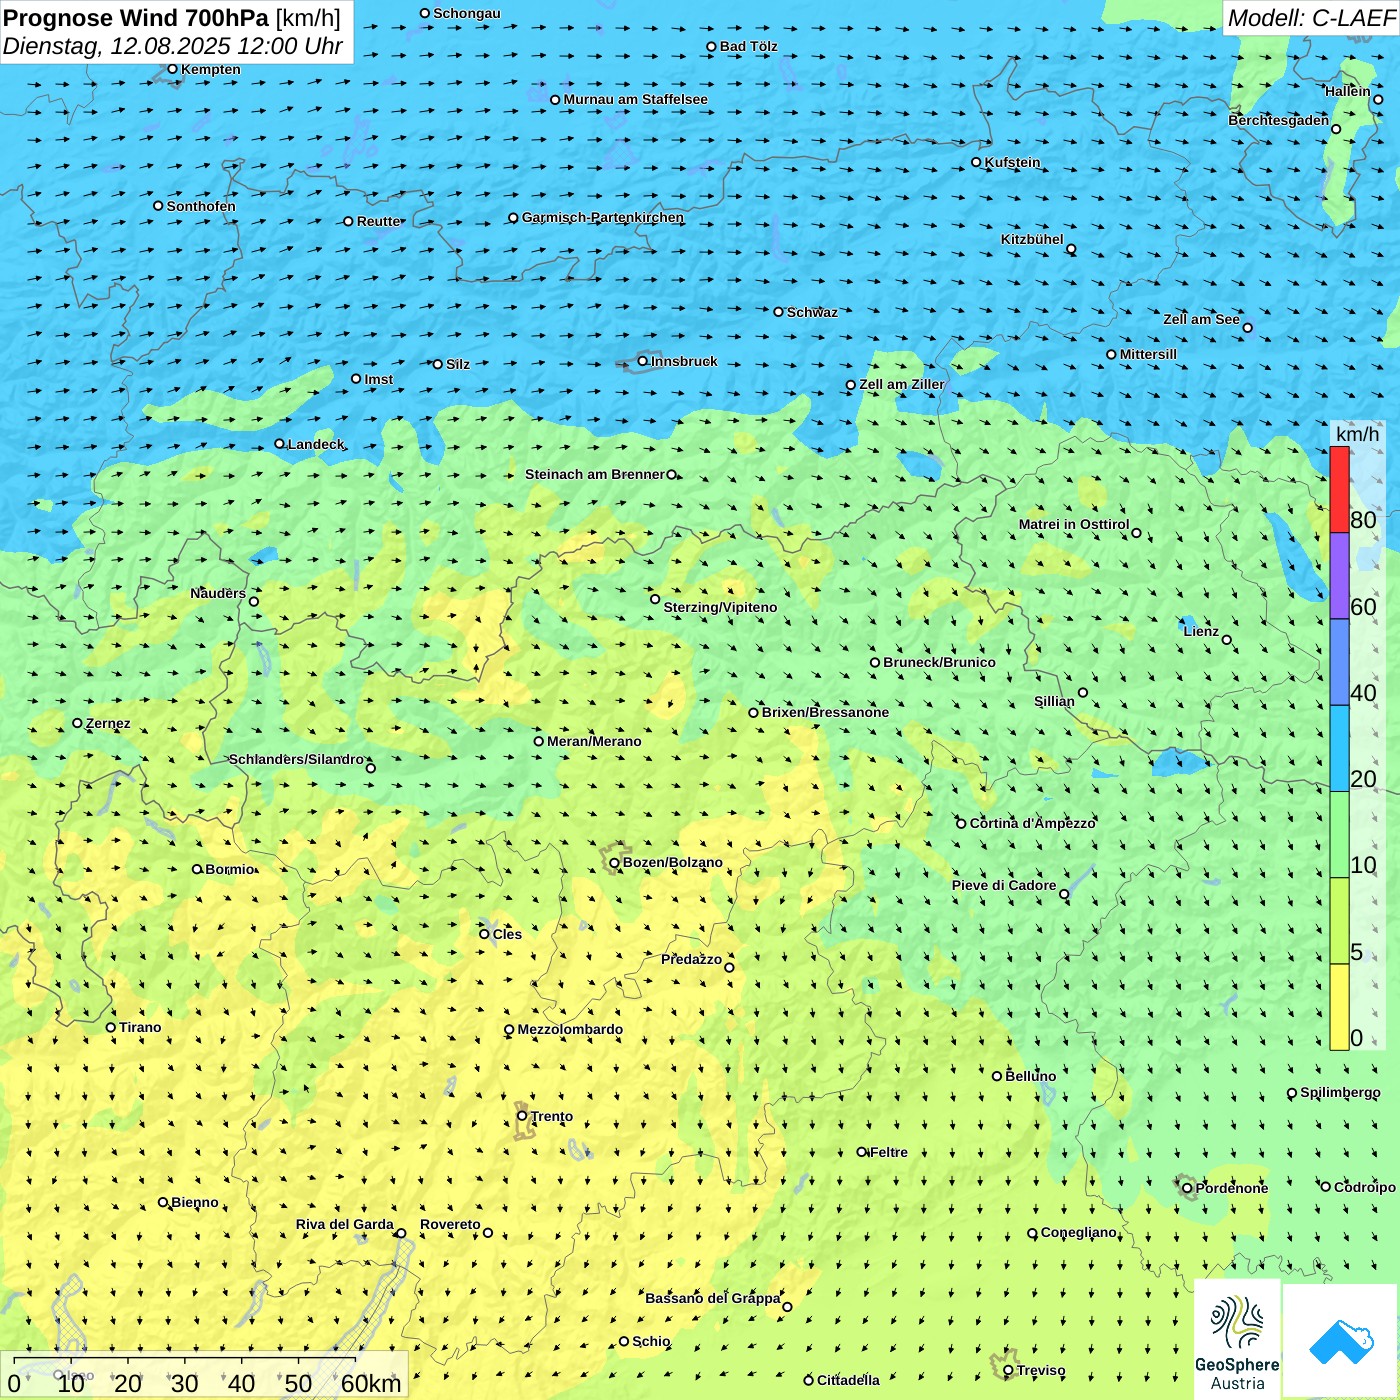Click the Cortina d'Ampezzo label
The width and height of the screenshot is (1400, 1400).
[1033, 823]
